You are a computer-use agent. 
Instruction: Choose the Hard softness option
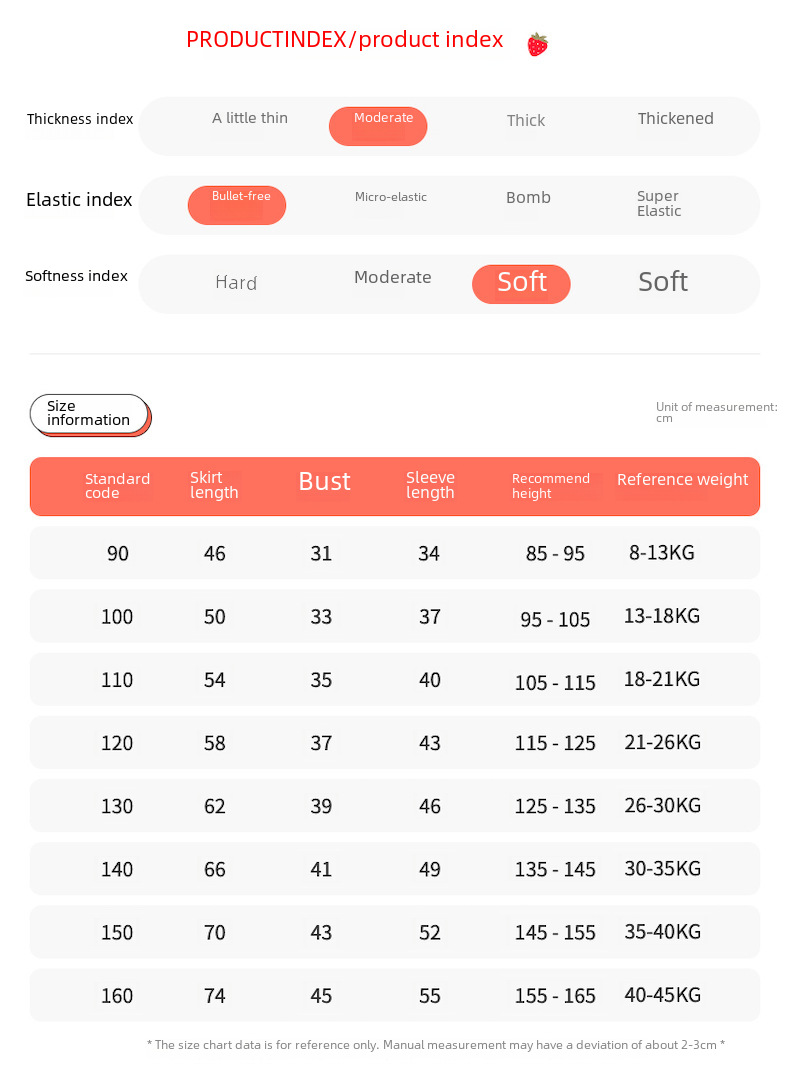click(x=236, y=283)
